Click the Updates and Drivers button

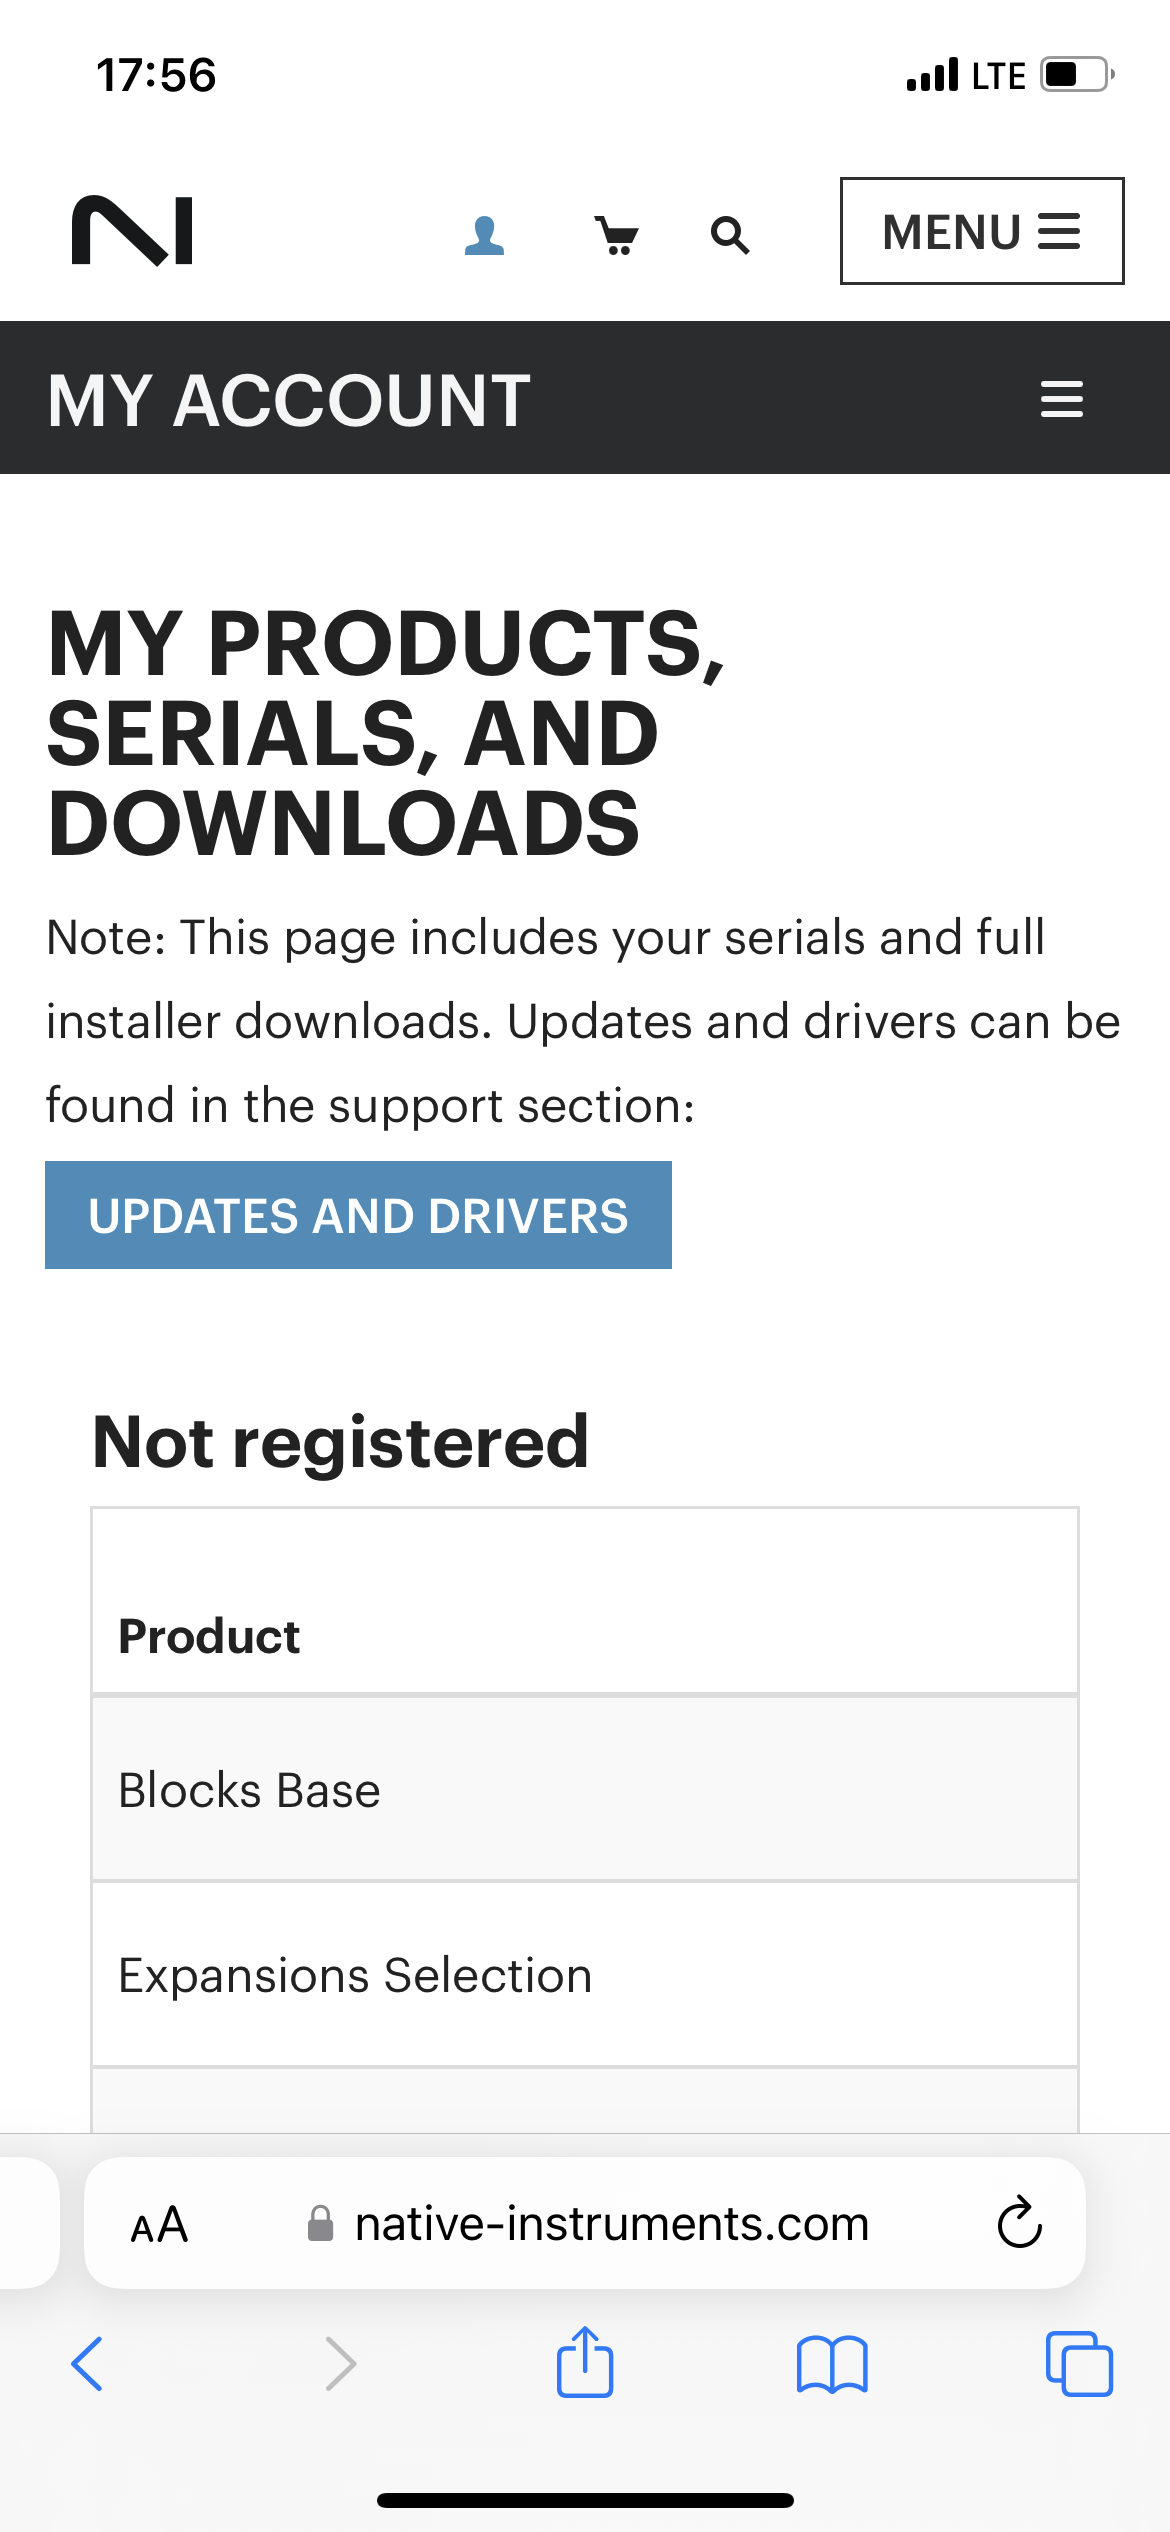tap(358, 1215)
